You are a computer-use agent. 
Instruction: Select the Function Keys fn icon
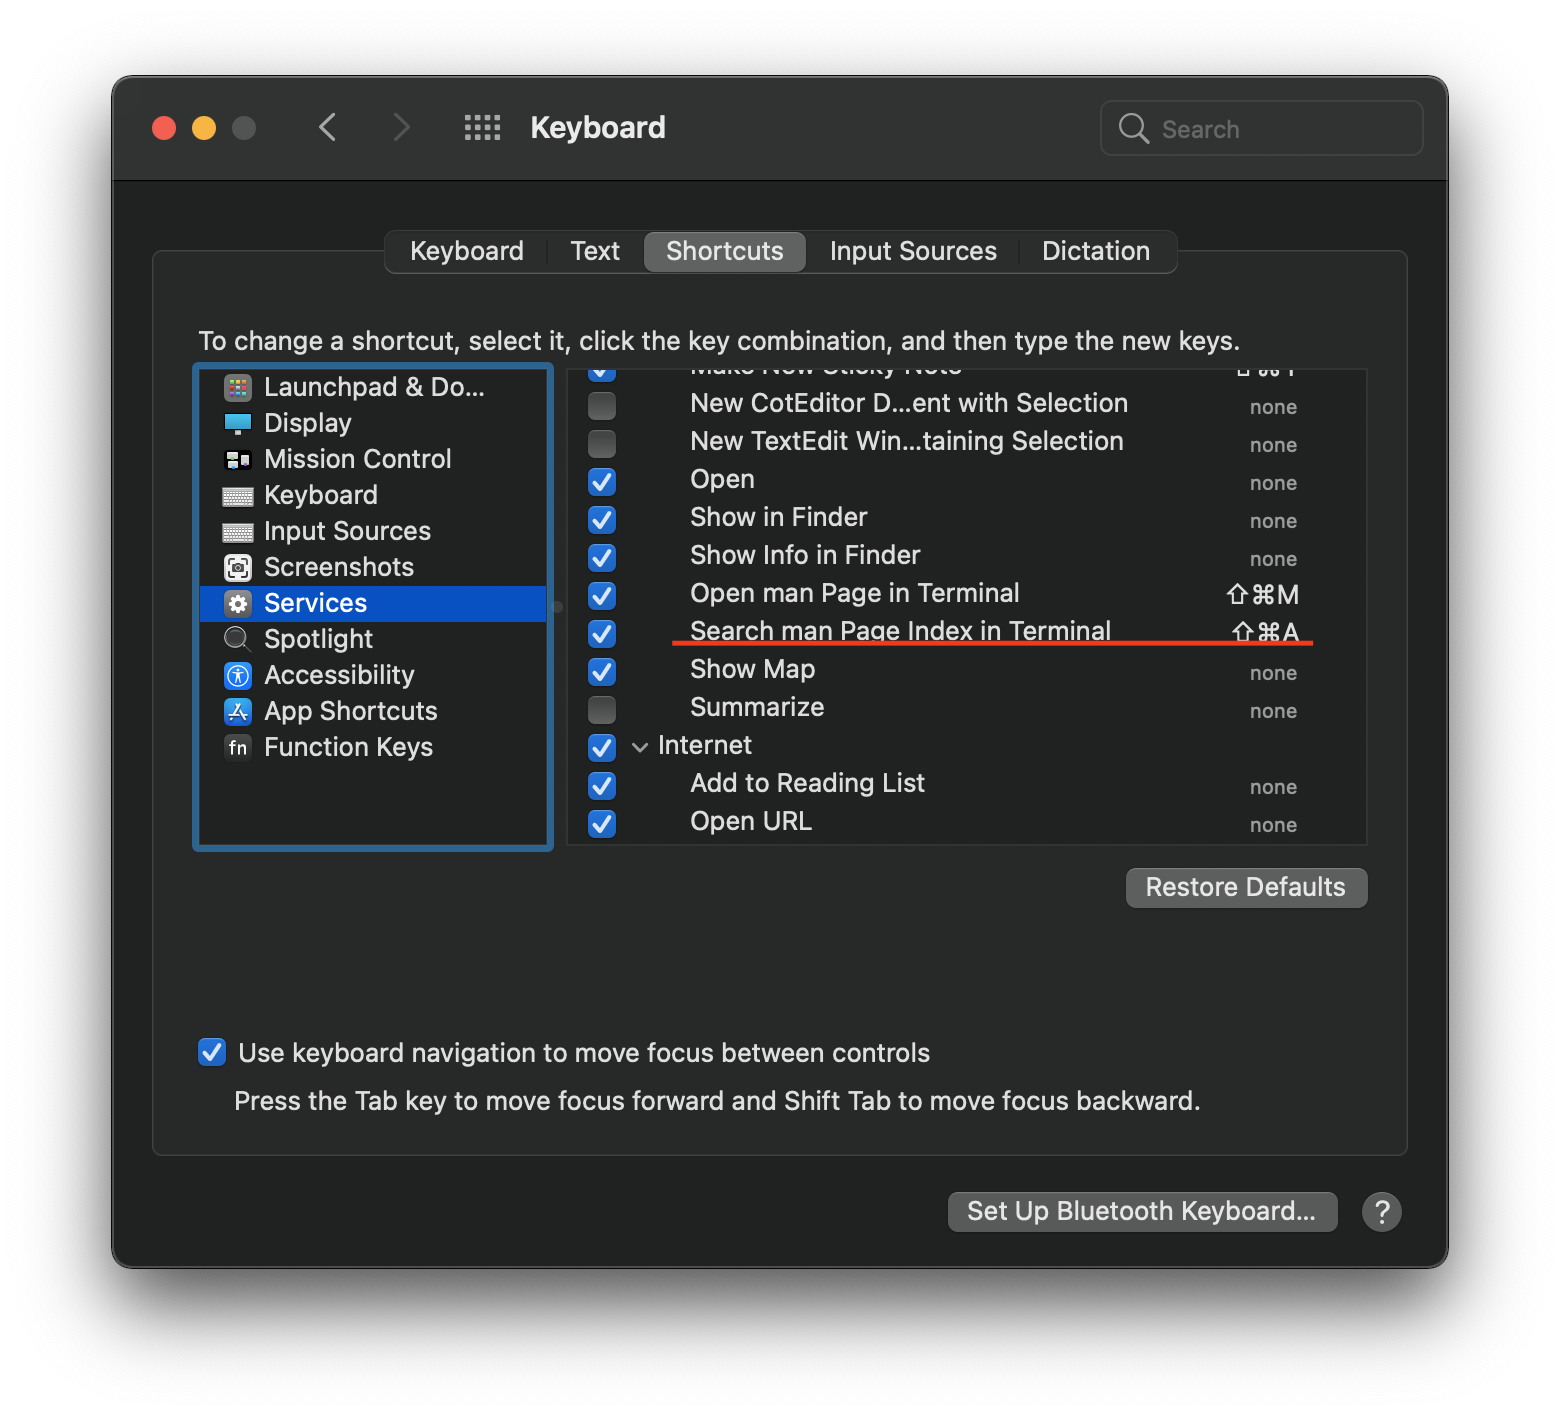coord(238,748)
